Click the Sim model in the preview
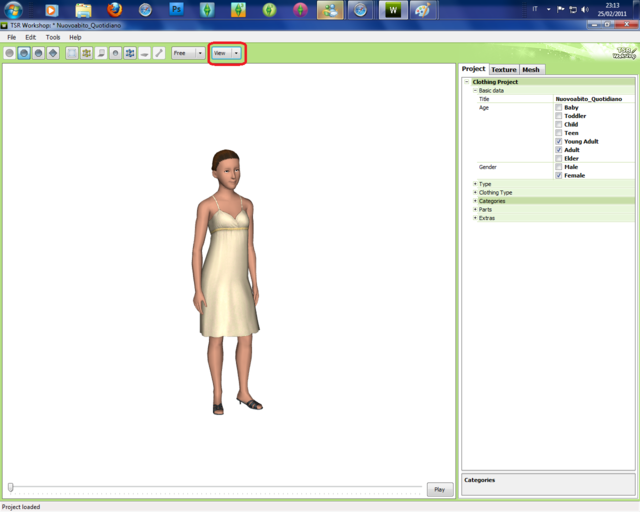The width and height of the screenshot is (640, 512). click(x=227, y=282)
